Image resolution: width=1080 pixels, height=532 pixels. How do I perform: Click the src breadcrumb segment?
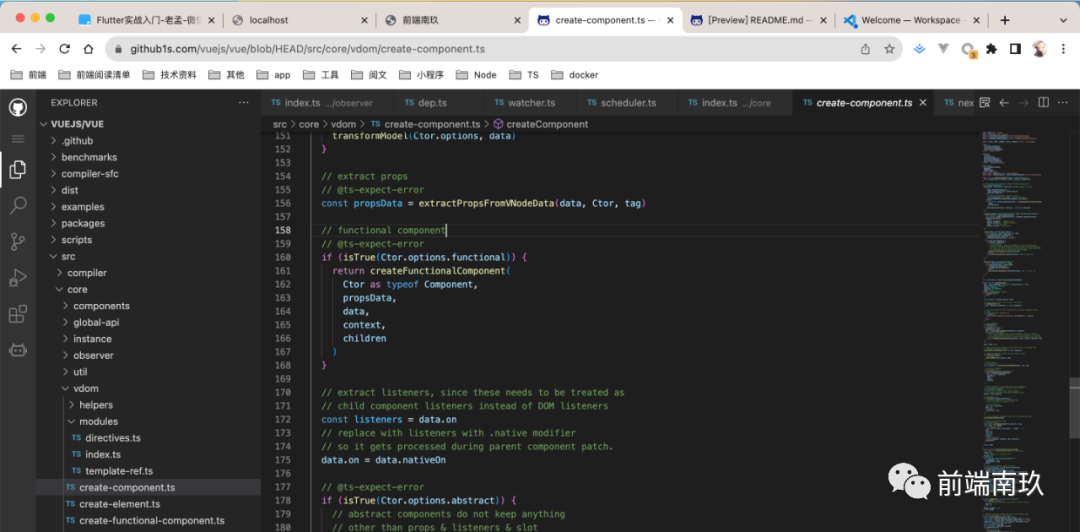click(x=279, y=124)
